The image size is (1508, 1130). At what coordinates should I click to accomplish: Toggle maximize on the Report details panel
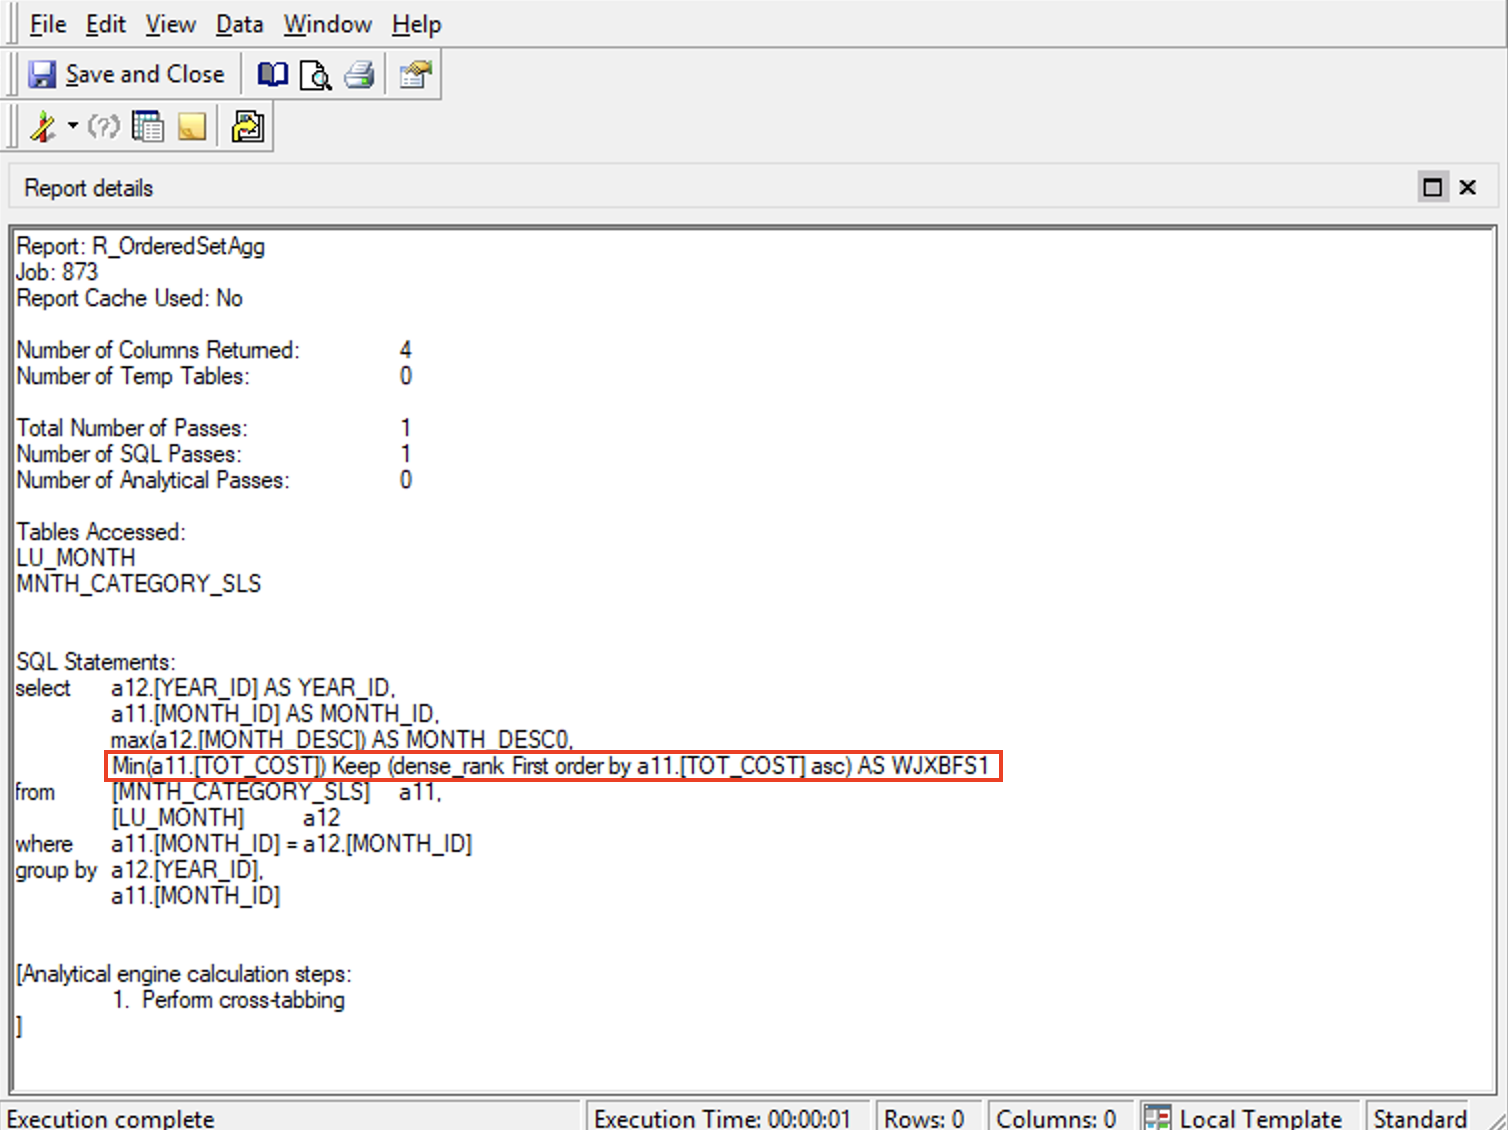[x=1433, y=186]
